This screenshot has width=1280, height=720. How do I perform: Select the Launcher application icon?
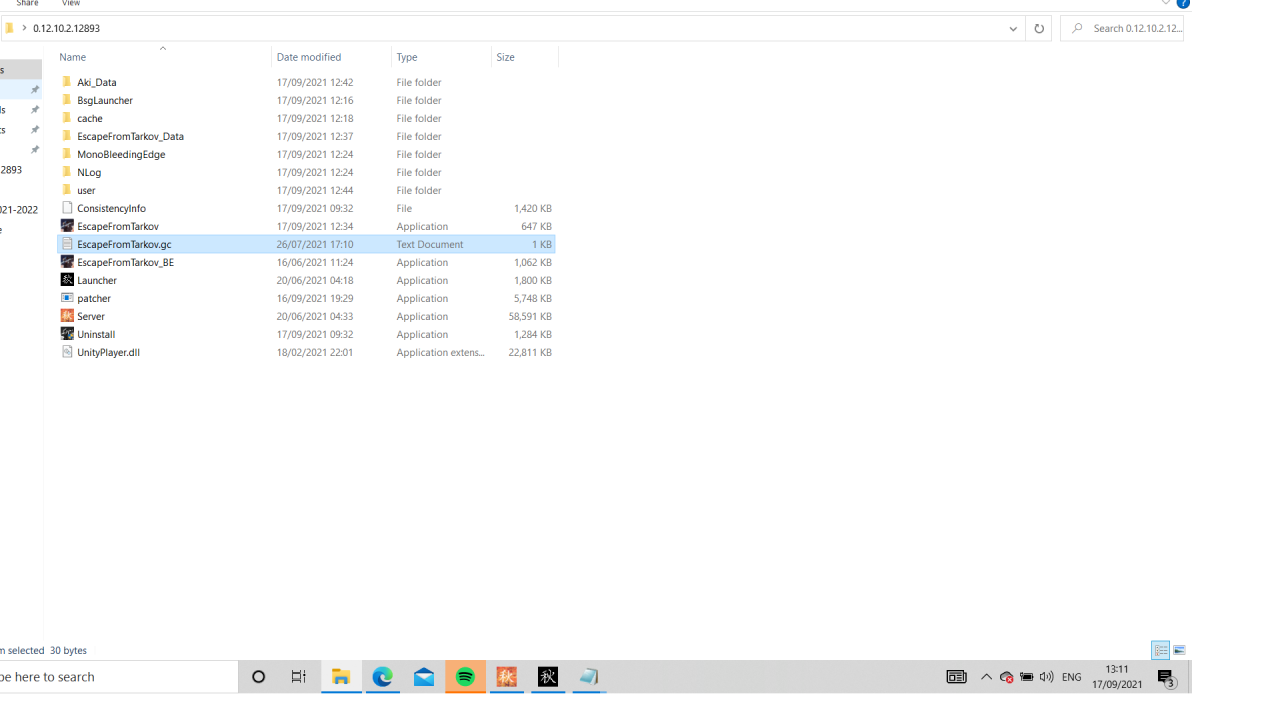coord(67,280)
